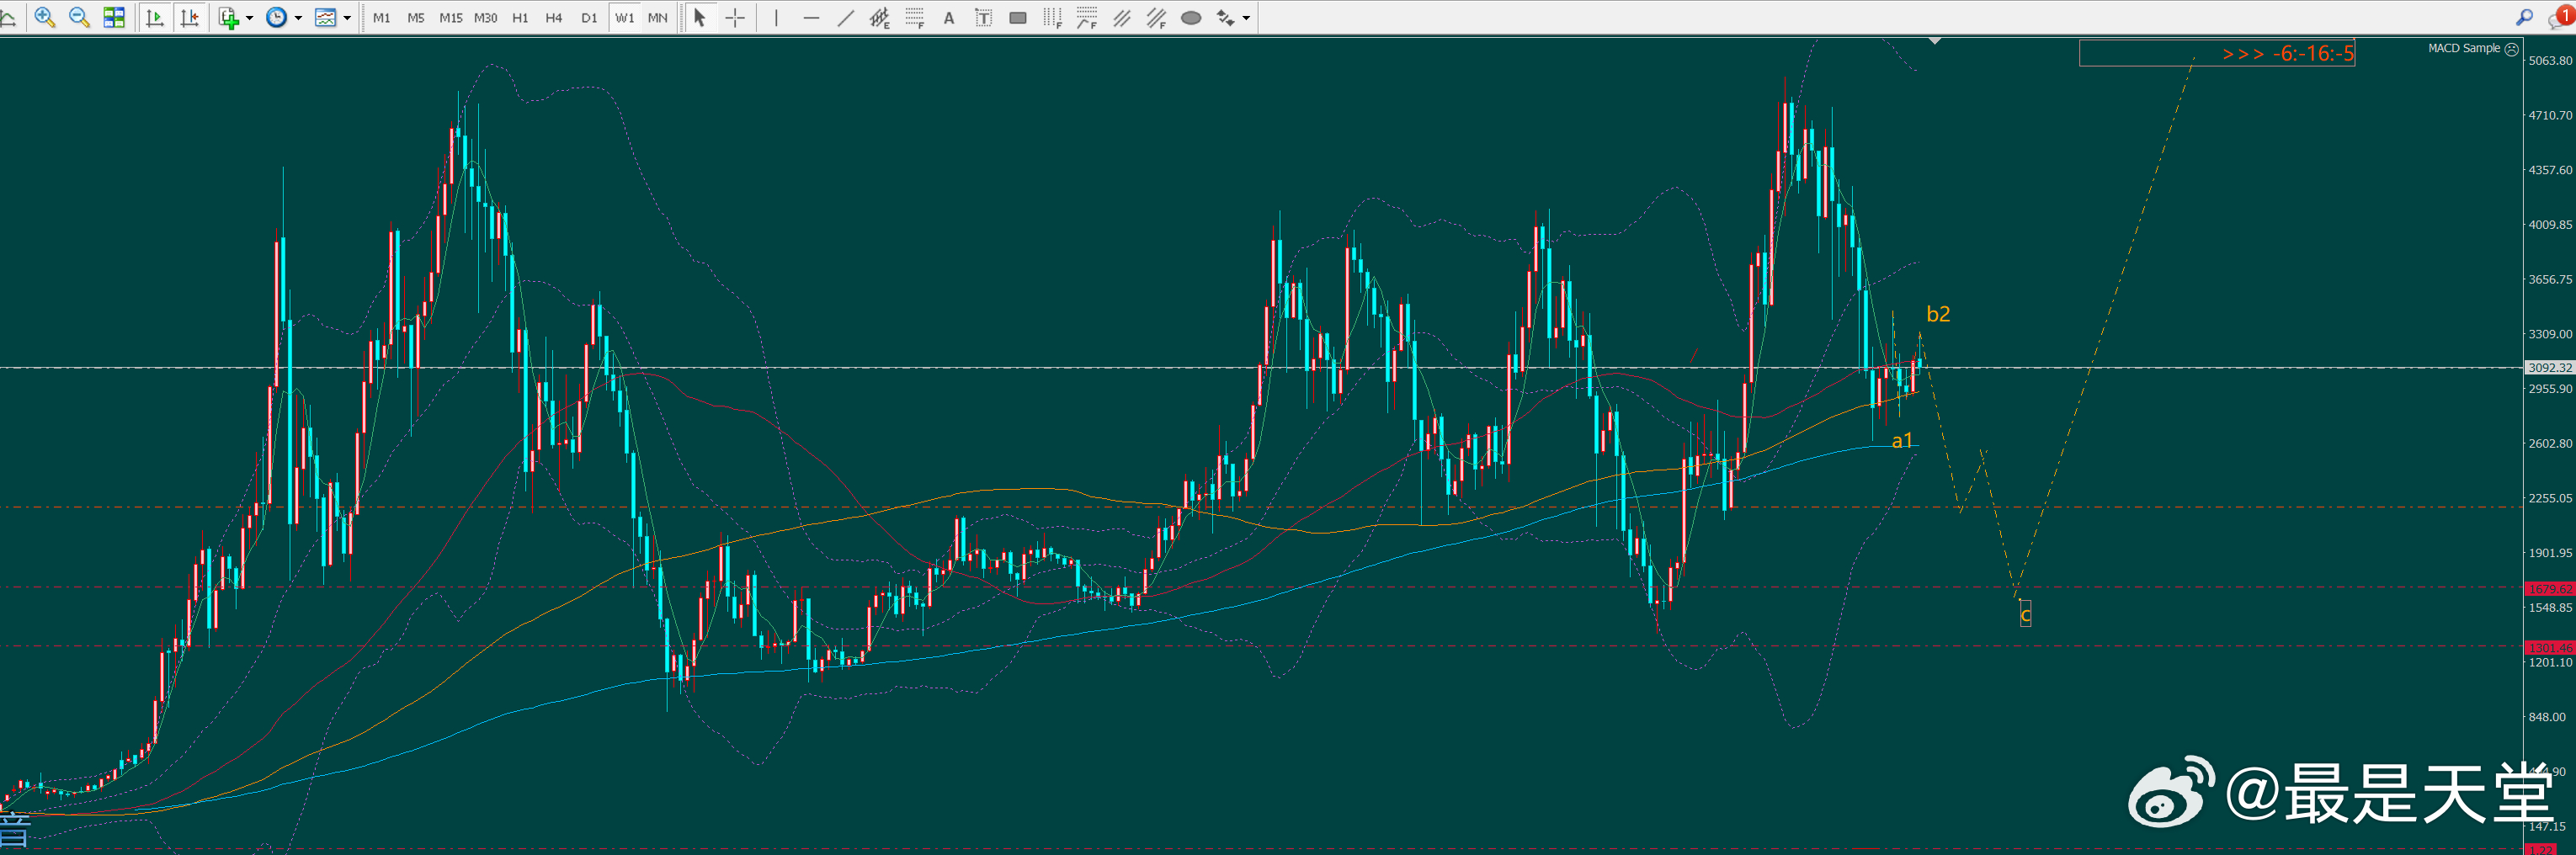Switch chart to H4 timeframe
Image resolution: width=2576 pixels, height=855 pixels.
click(554, 18)
